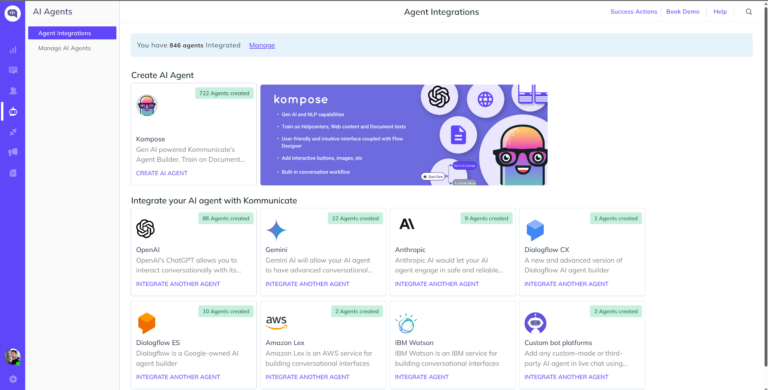Click the Anthropic card title
768x390 pixels.
(410, 250)
